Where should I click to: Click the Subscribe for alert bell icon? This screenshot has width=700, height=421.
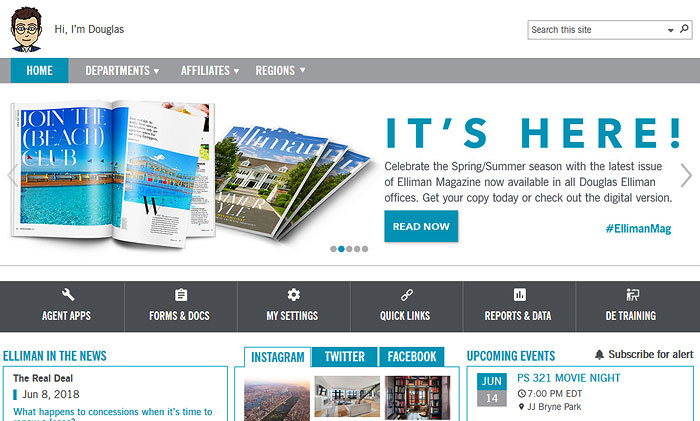coord(599,355)
